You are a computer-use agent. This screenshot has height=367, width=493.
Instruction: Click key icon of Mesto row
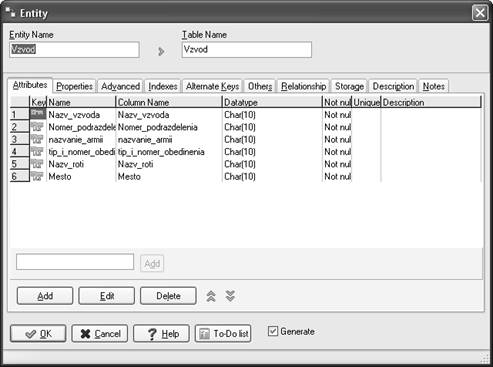[37, 176]
